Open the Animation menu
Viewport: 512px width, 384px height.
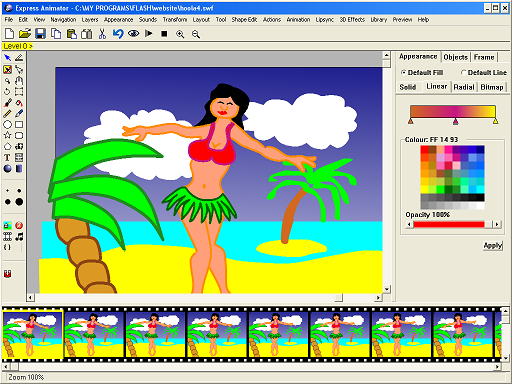pyautogui.click(x=298, y=20)
